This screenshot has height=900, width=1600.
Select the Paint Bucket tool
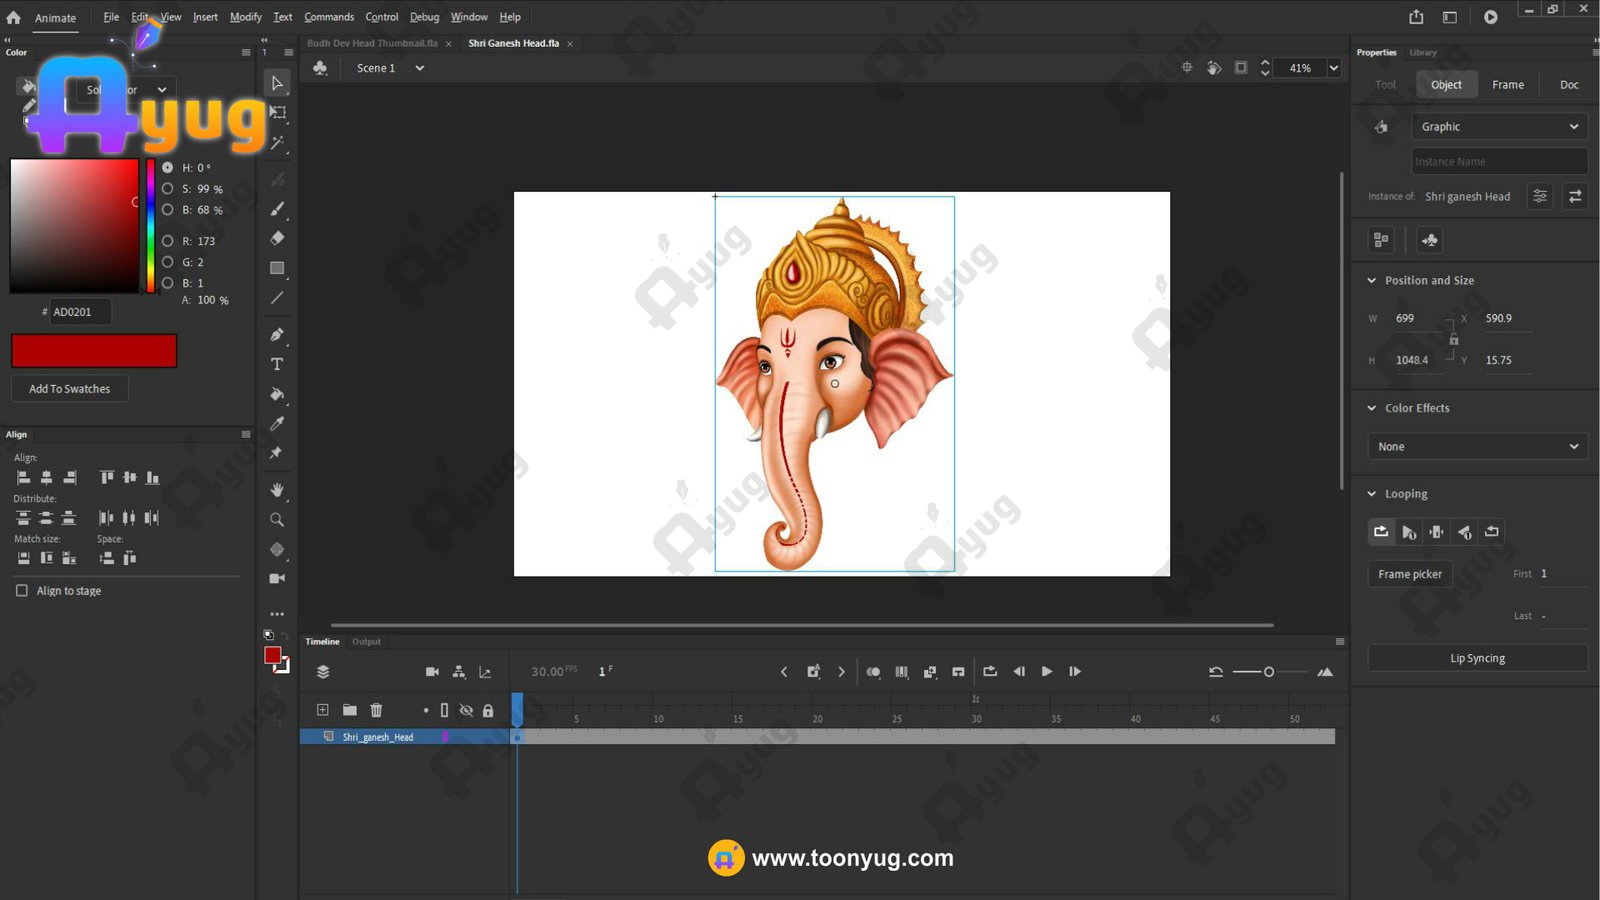coord(277,394)
